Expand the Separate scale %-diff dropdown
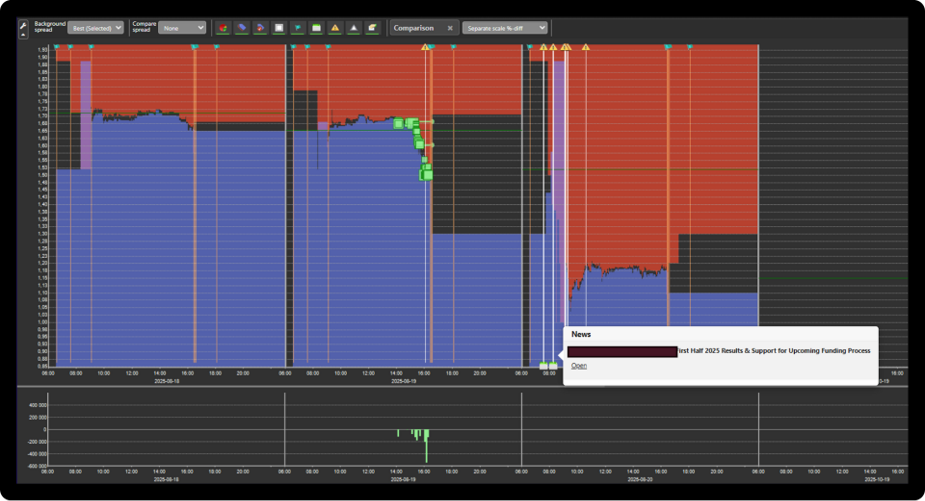Viewport: 925px width, 501px height. [504, 28]
